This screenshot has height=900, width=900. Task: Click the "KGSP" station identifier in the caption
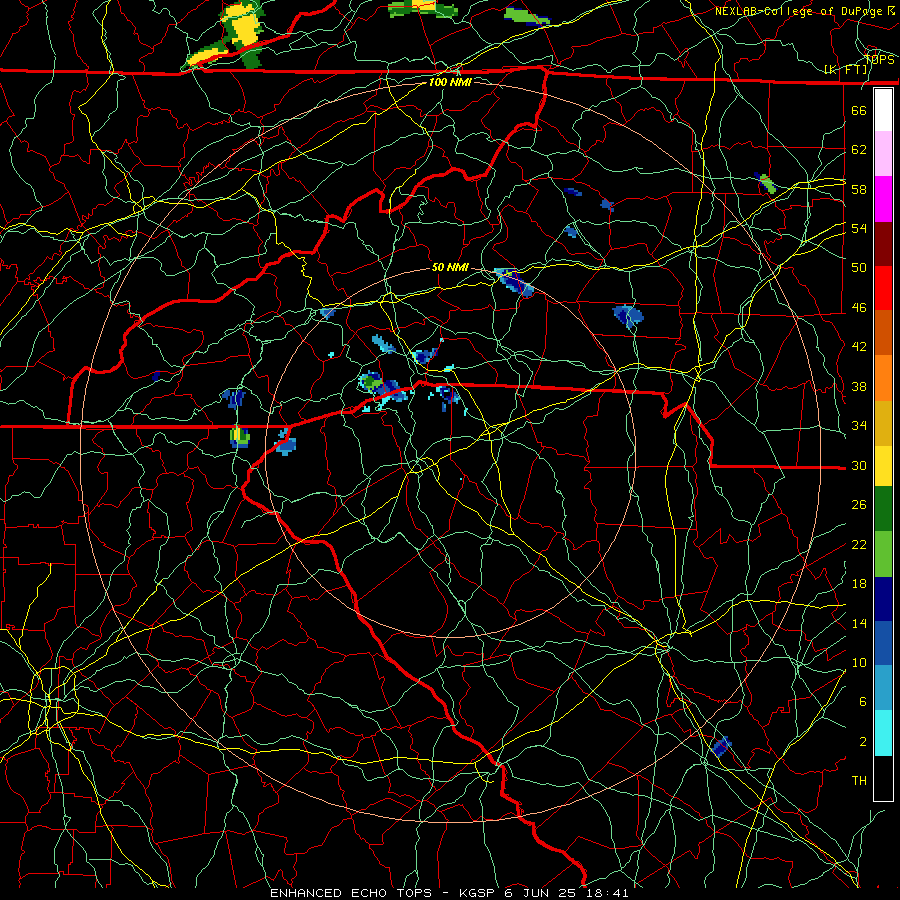479,893
